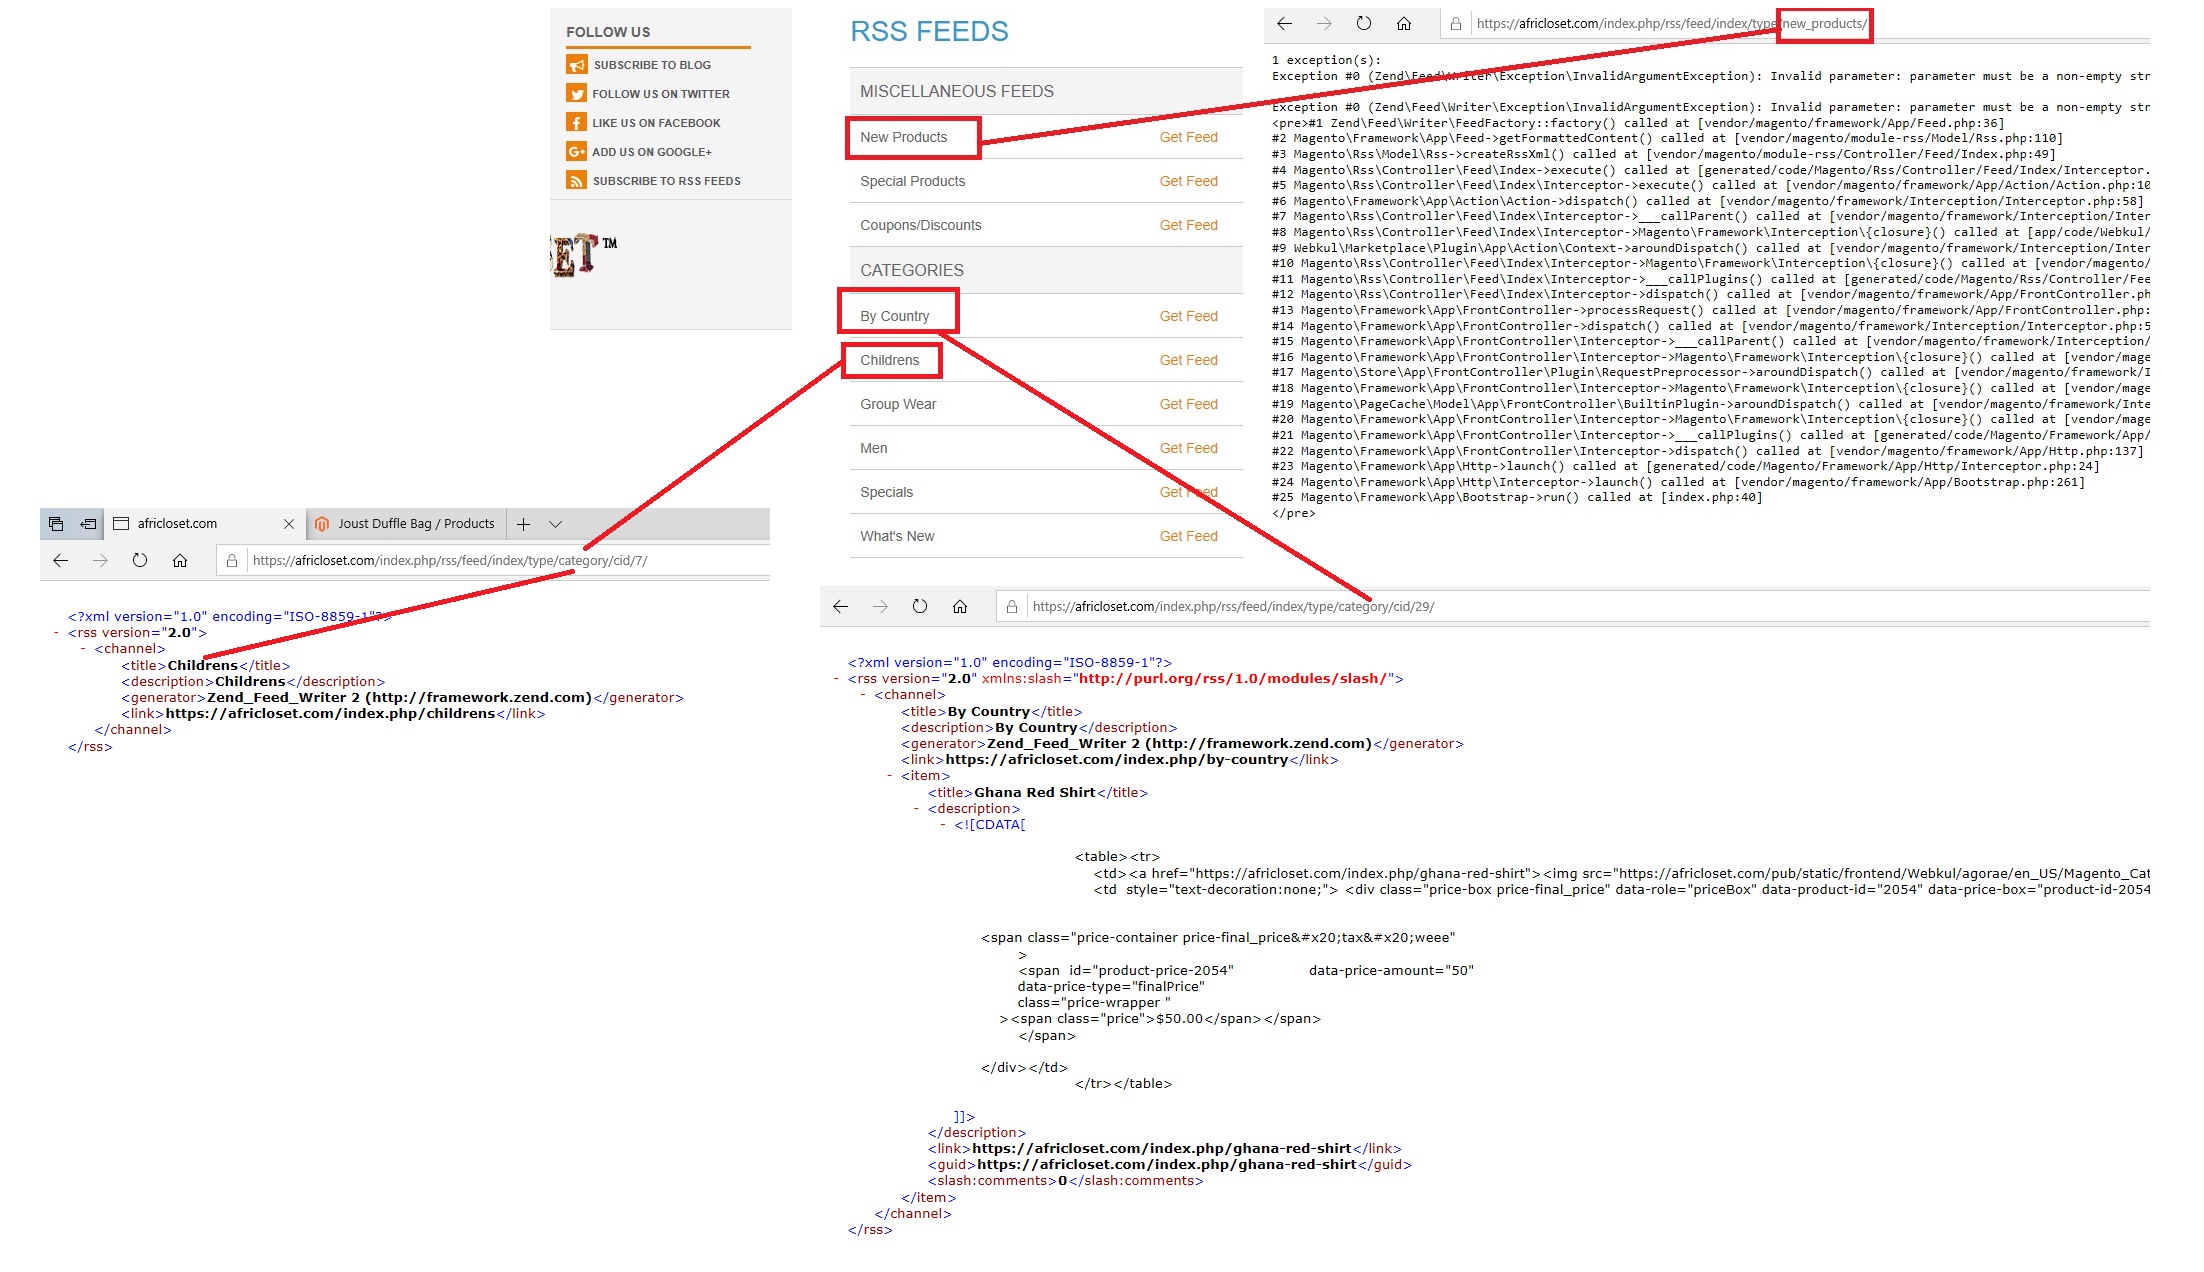
Task: Click the Google+ icon under Follow Us
Action: [x=577, y=151]
